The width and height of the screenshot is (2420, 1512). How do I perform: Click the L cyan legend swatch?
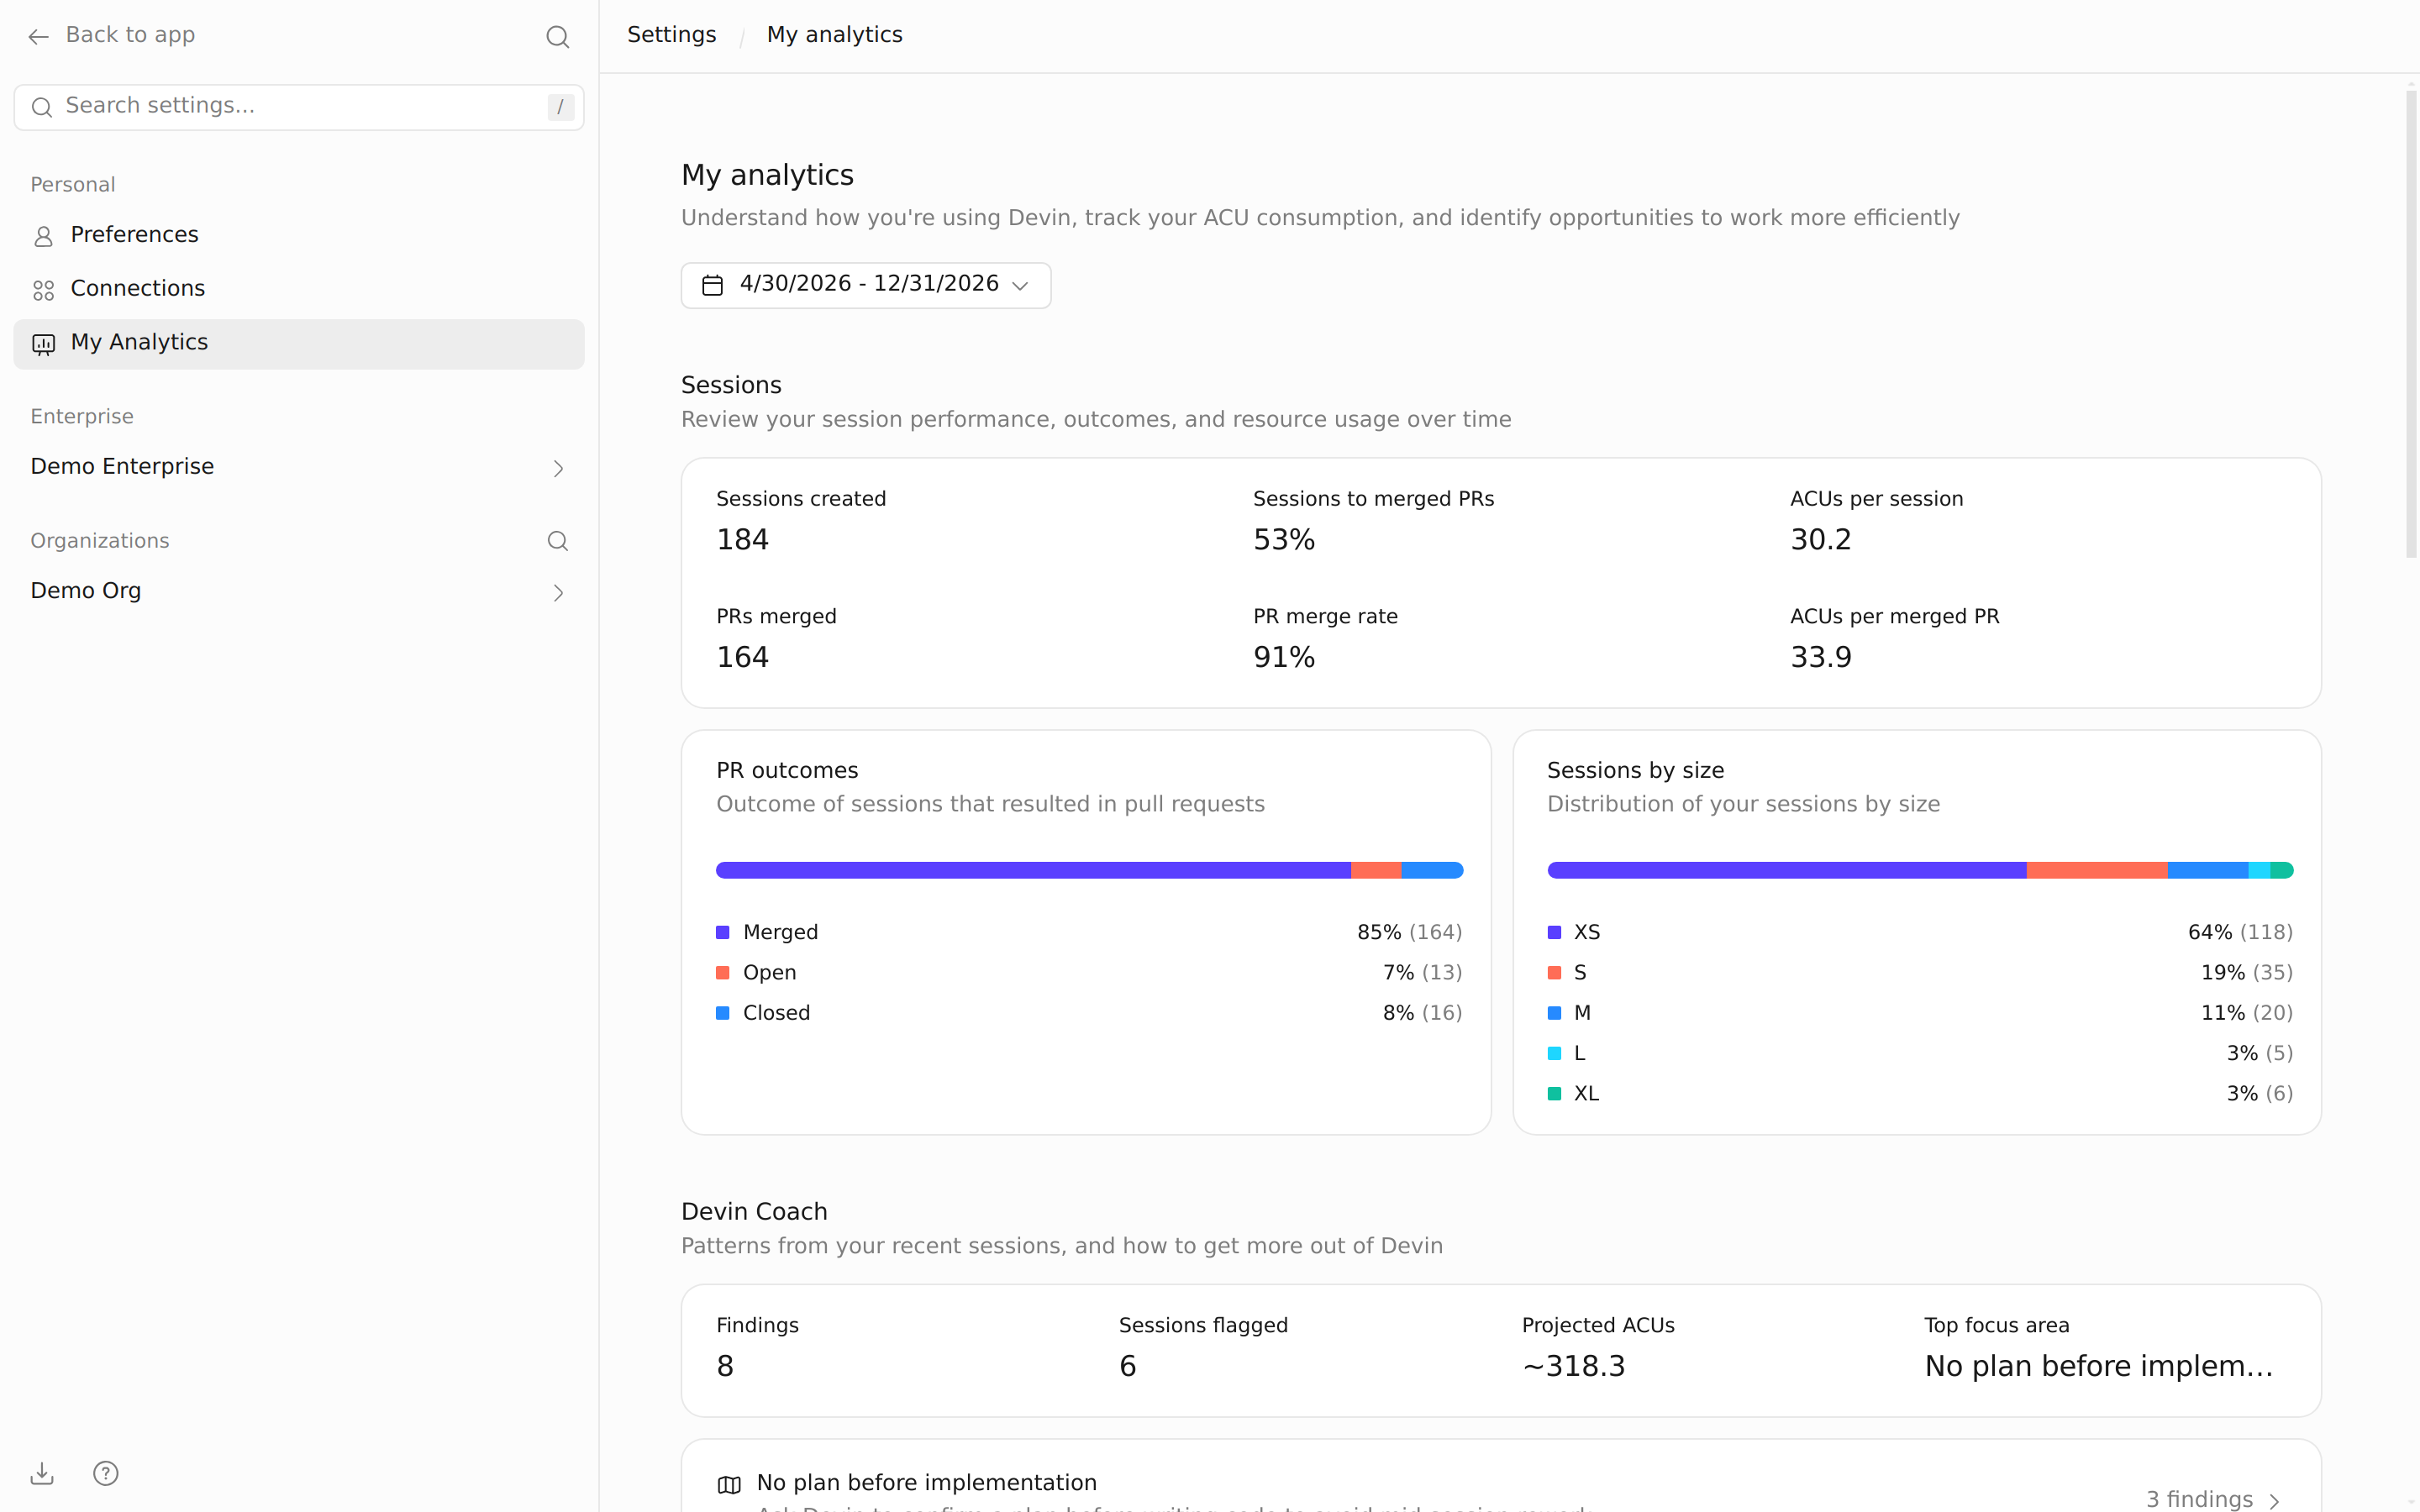pos(1554,1053)
